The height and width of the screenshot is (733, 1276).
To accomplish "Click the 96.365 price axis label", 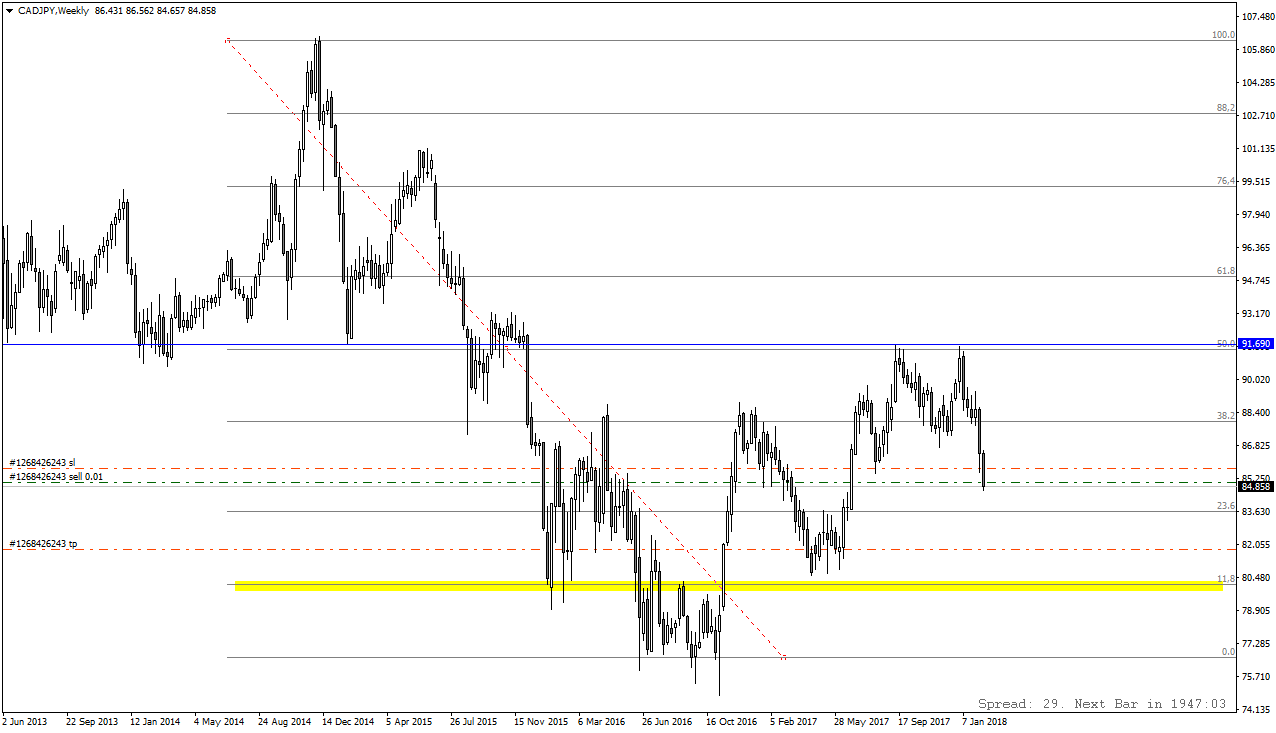I will [x=1255, y=248].
